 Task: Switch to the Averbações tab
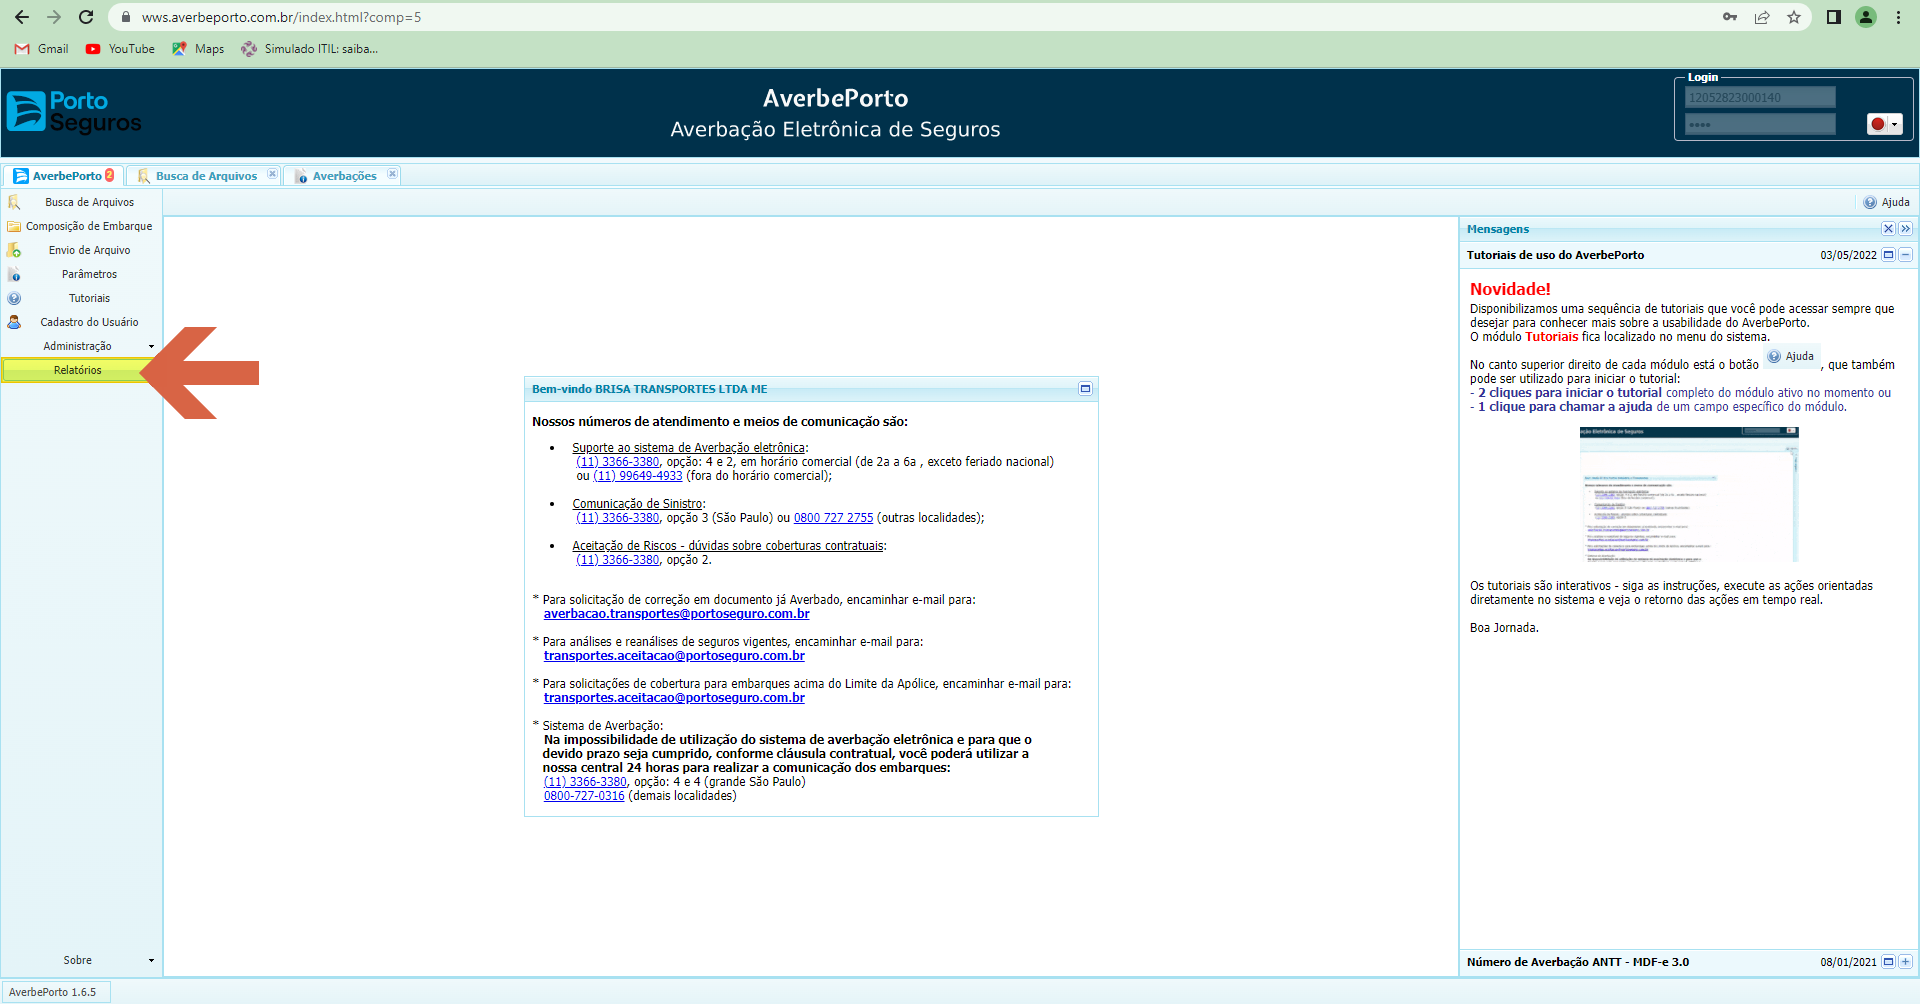pos(344,176)
